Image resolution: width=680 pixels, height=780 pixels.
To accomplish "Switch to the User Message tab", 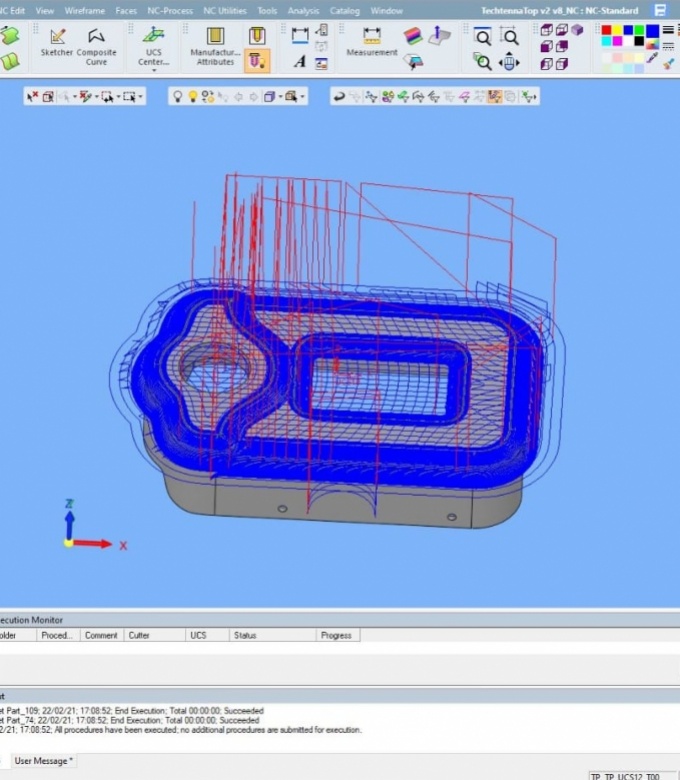I will [x=43, y=761].
